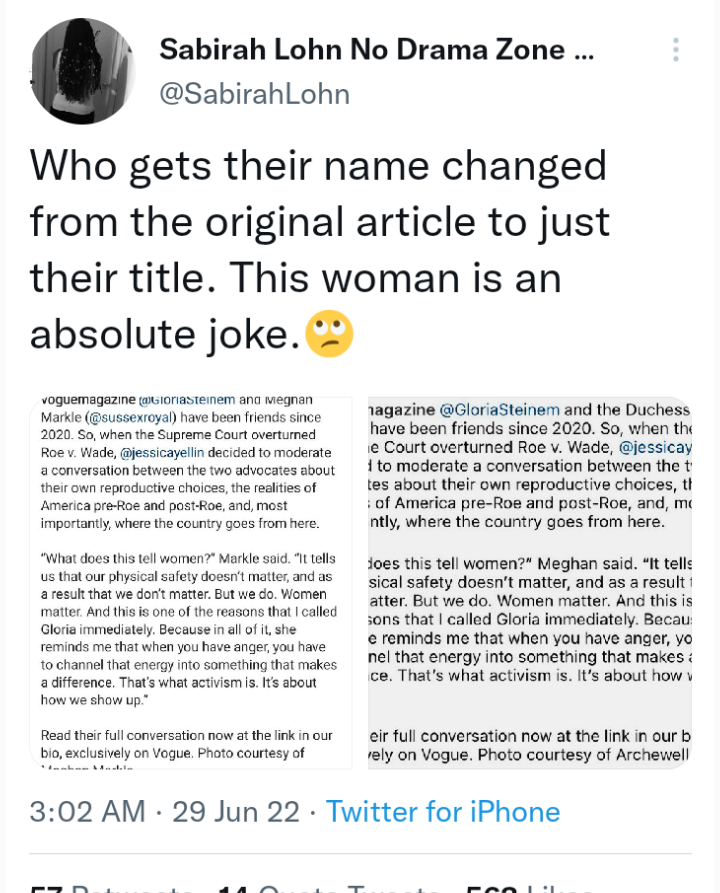Open the three-dot more options menu
The width and height of the screenshot is (720, 893).
click(676, 50)
